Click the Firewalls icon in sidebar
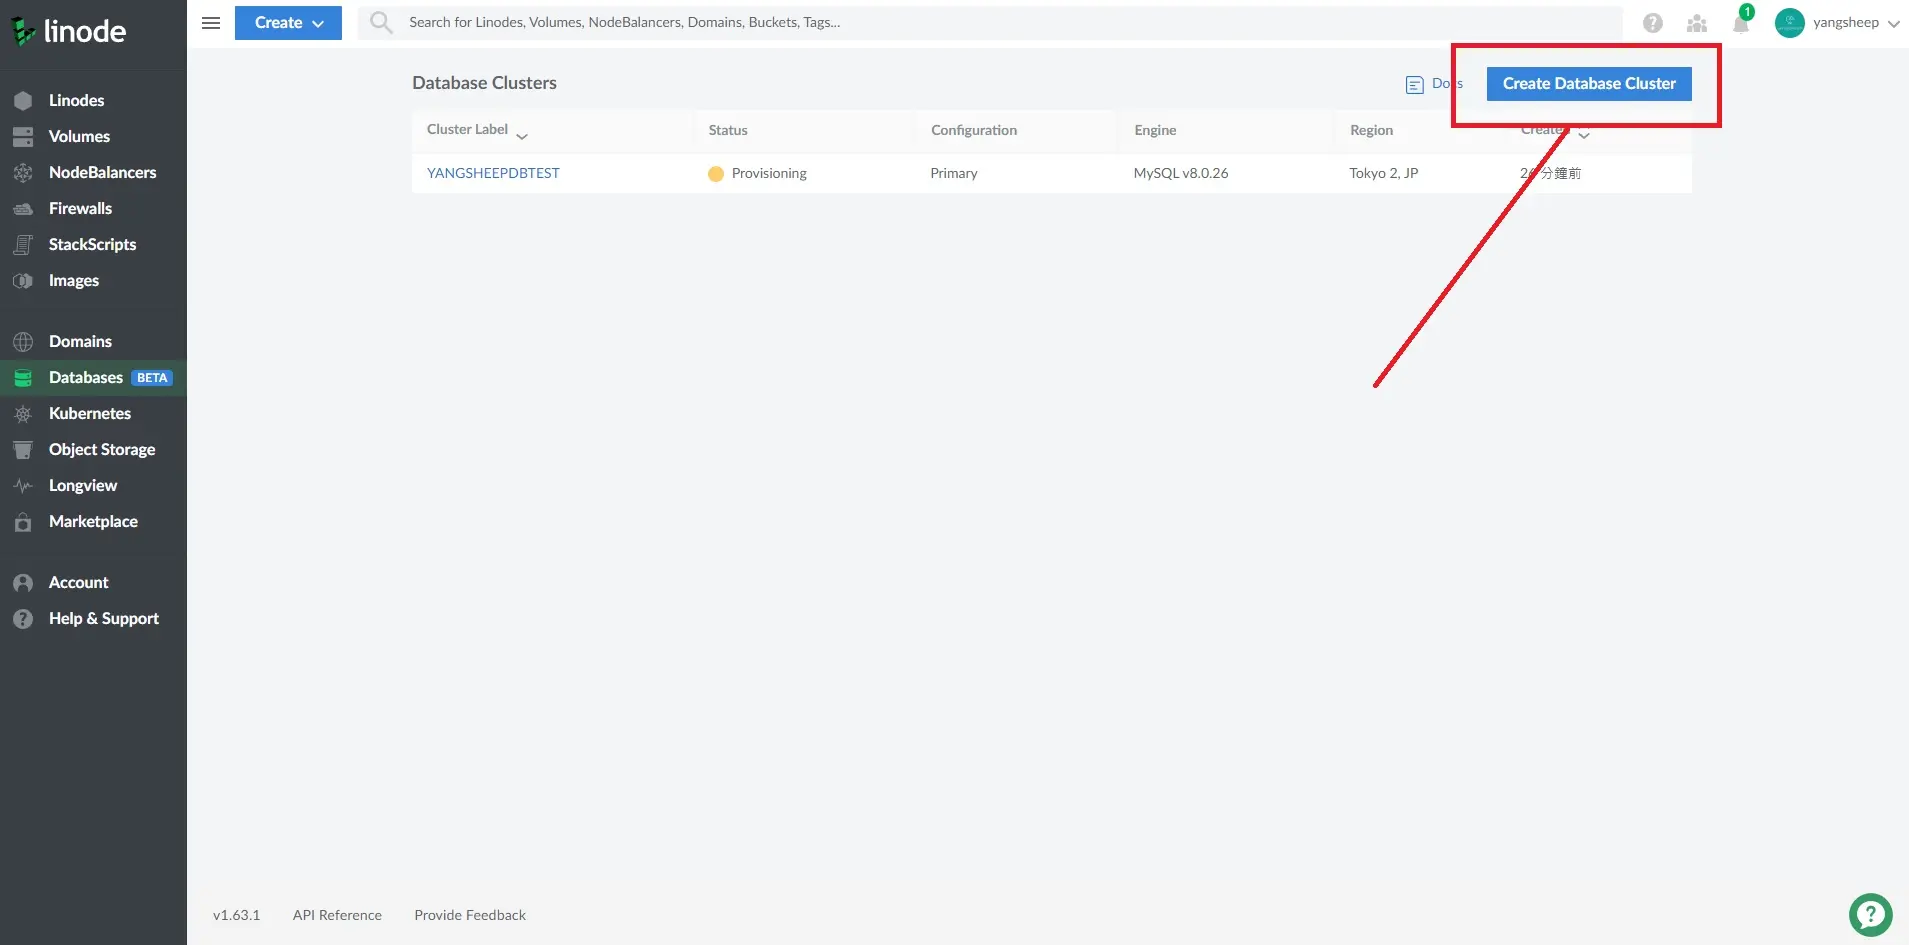1909x945 pixels. tap(23, 208)
